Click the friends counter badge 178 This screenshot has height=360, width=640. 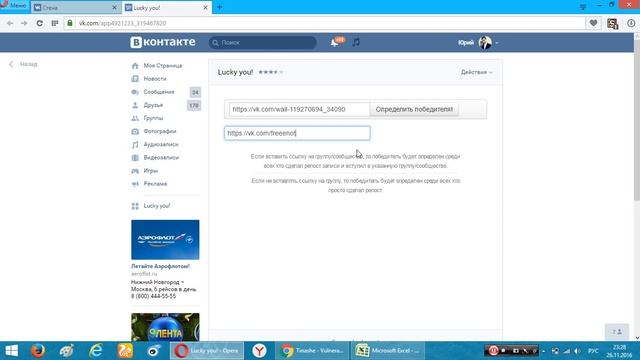pyautogui.click(x=194, y=105)
